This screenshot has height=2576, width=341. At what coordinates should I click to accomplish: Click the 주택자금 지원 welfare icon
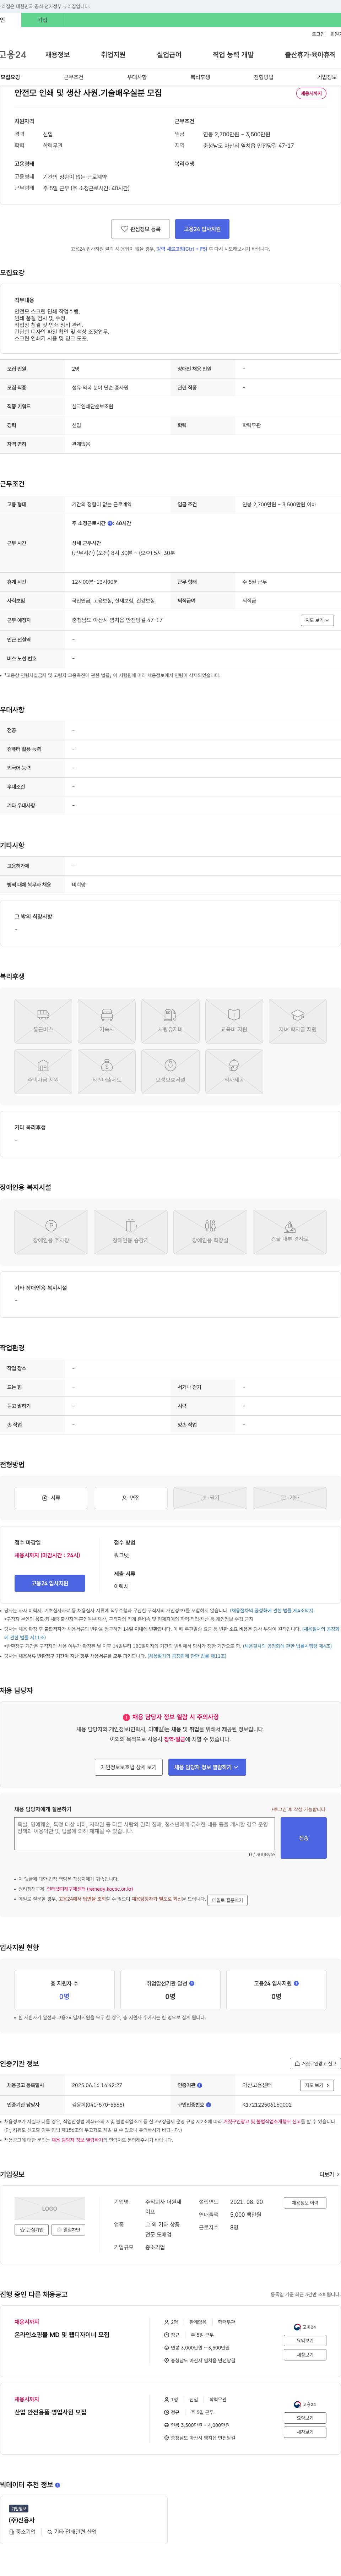[43, 1072]
